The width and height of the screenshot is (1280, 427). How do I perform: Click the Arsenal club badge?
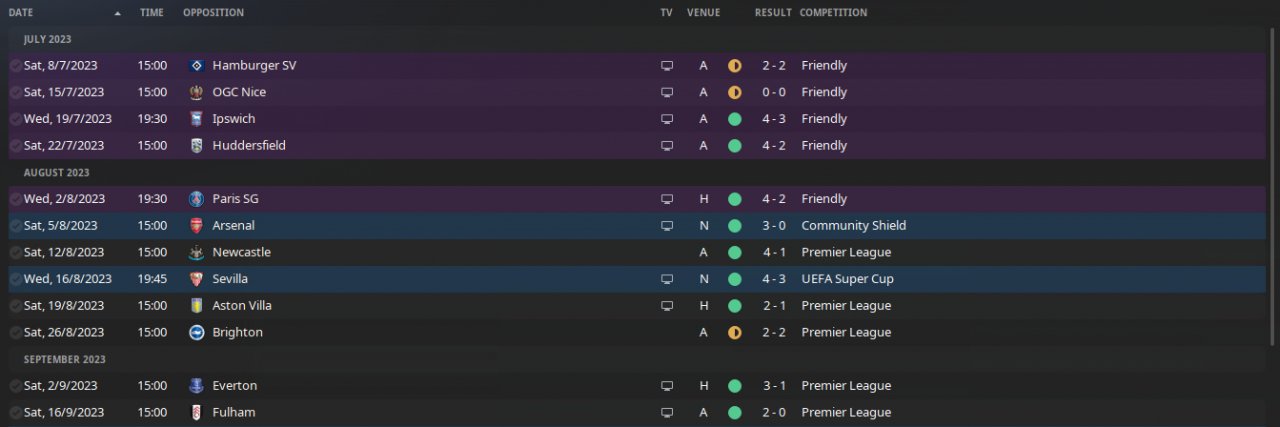tap(196, 226)
